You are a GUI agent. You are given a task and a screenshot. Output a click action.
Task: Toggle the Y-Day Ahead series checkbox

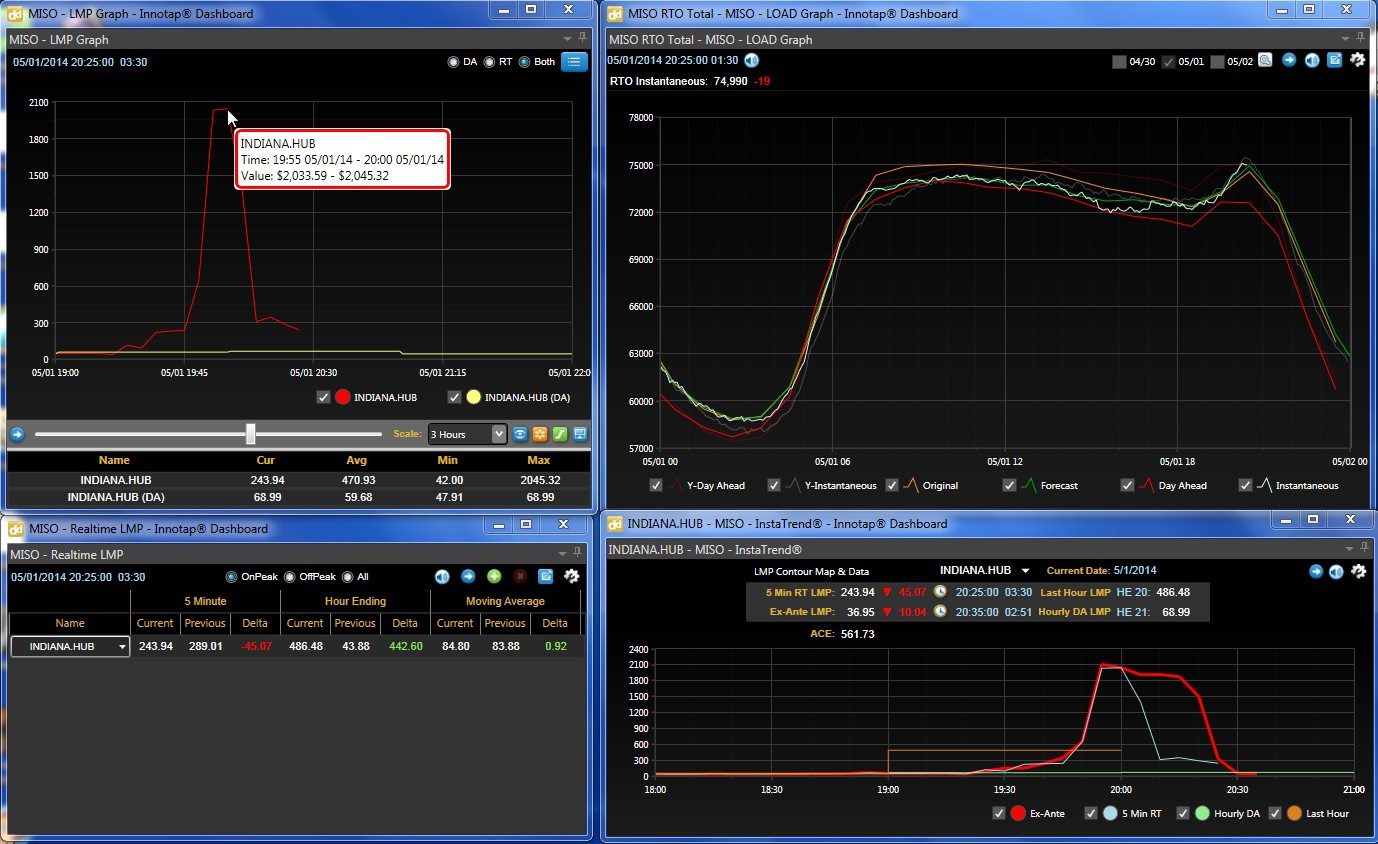(x=656, y=485)
